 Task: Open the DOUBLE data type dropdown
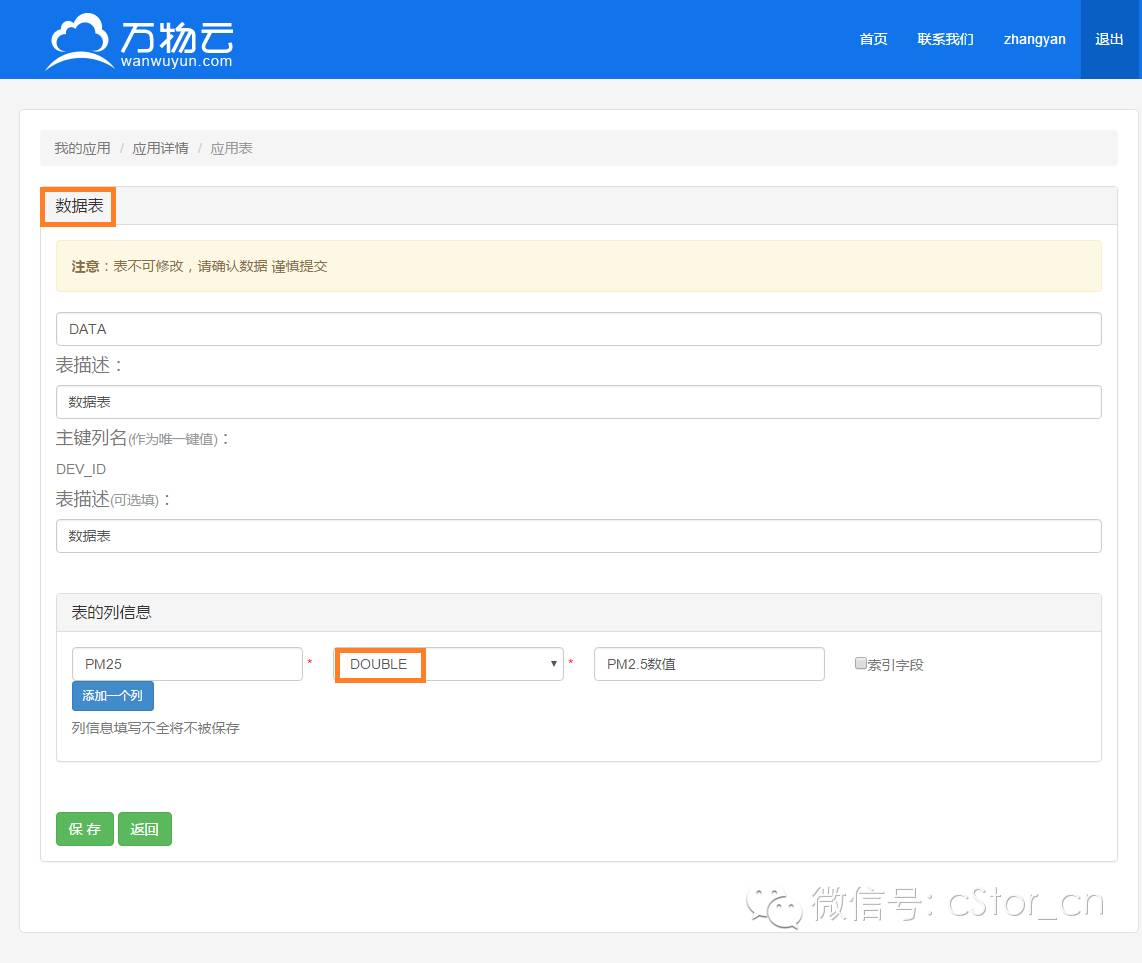449,664
